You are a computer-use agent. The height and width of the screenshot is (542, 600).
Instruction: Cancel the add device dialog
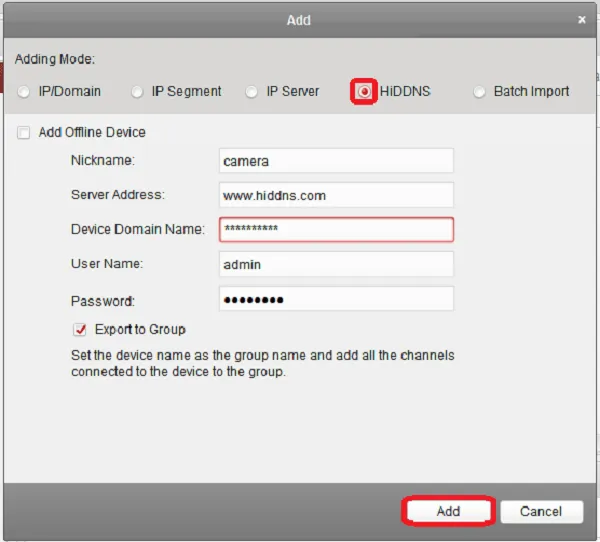tap(541, 511)
